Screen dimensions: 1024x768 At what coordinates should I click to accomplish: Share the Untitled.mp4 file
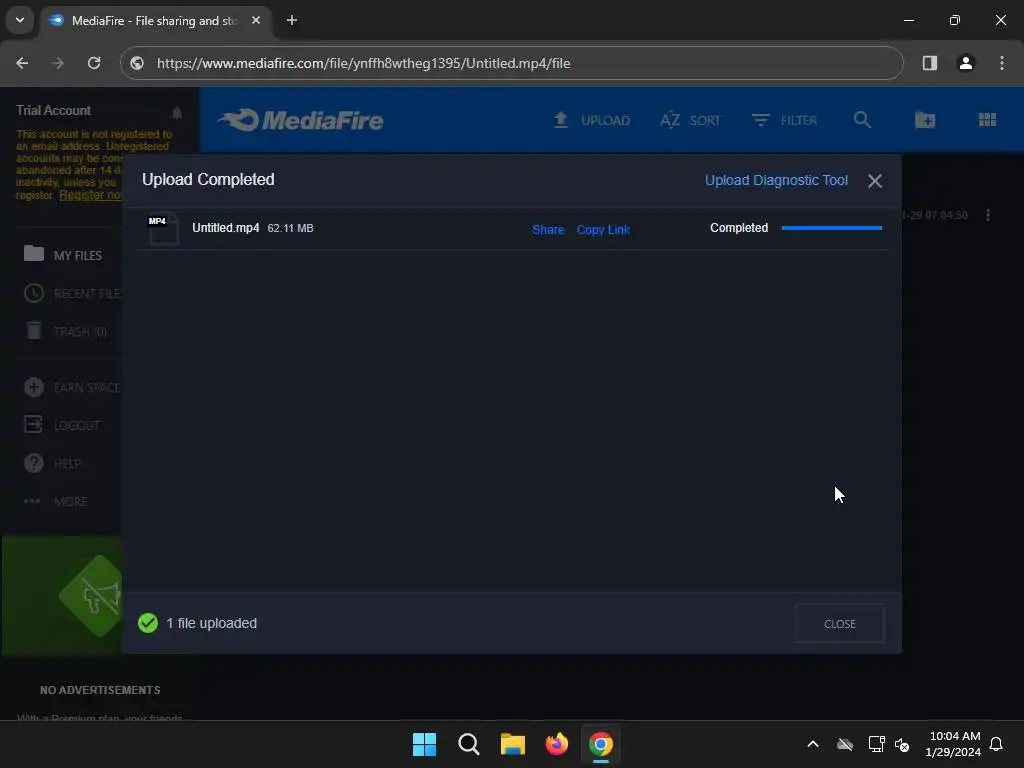click(x=548, y=229)
